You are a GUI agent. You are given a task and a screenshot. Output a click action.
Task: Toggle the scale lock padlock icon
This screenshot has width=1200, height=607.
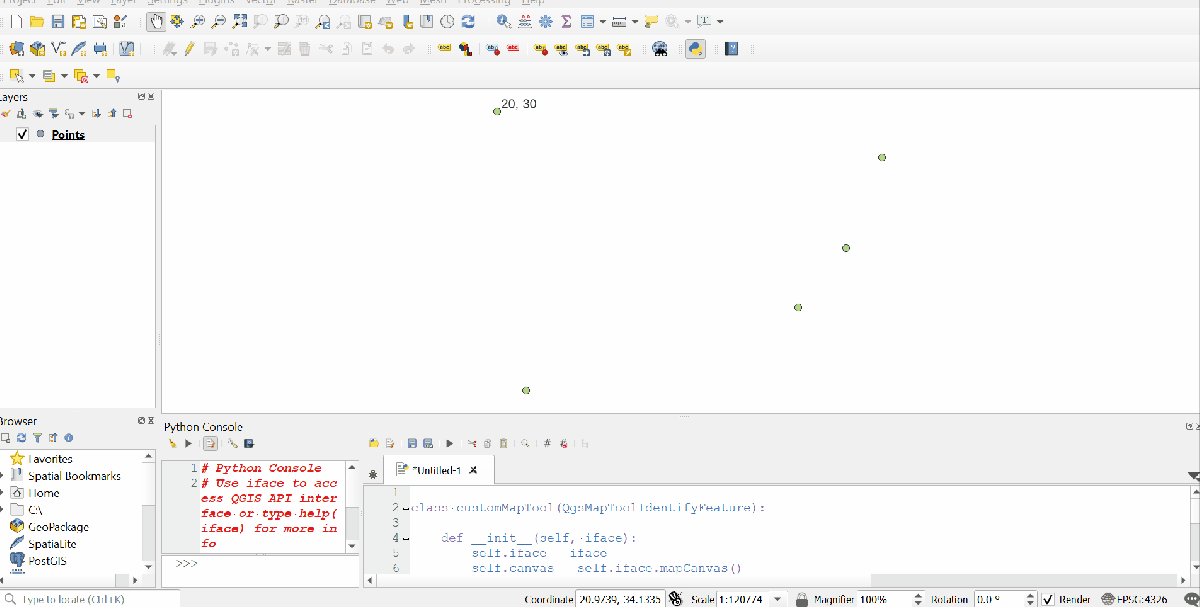click(802, 599)
